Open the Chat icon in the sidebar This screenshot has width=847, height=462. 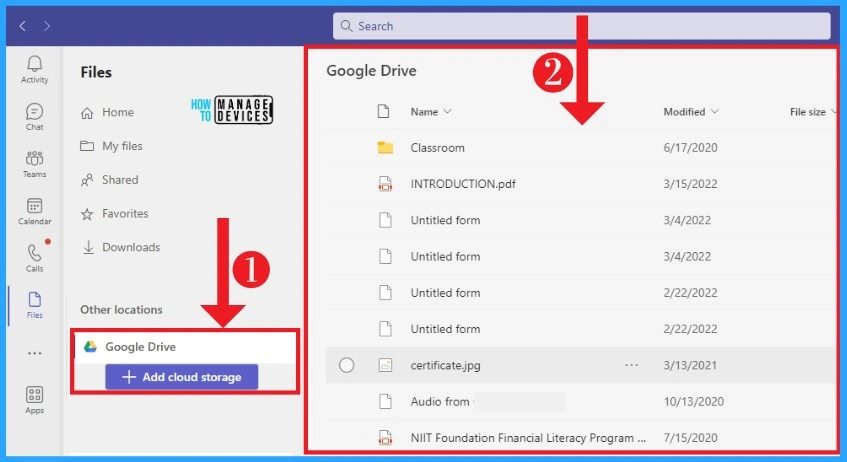[35, 111]
